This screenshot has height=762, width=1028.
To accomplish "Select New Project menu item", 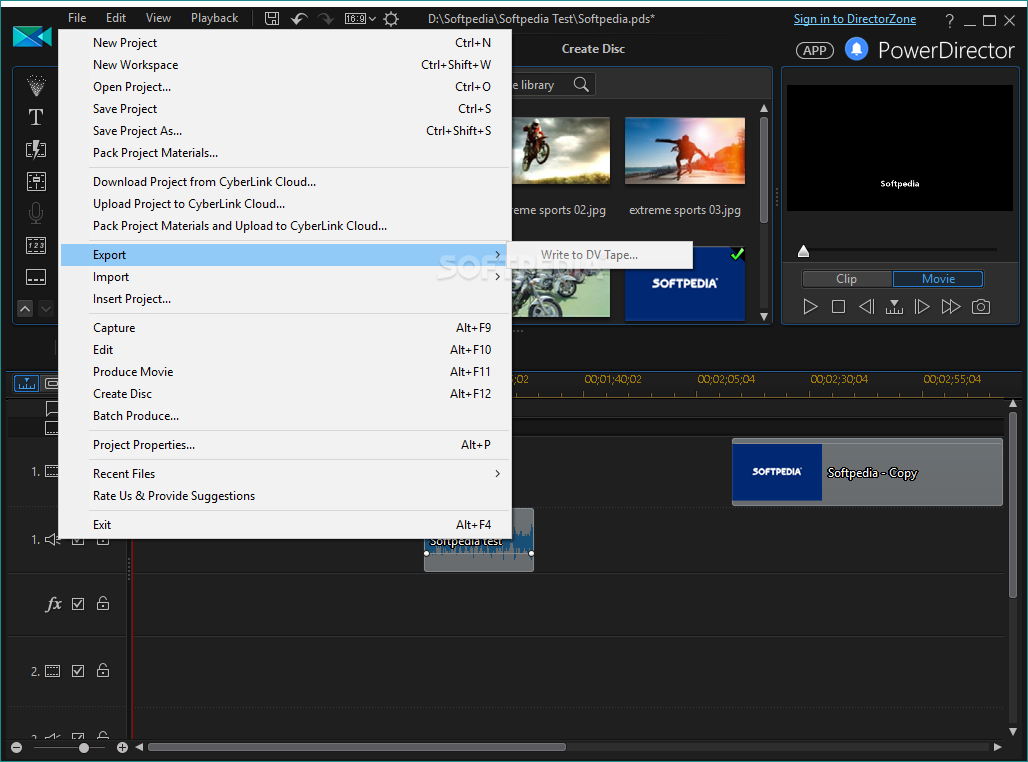I will coord(286,43).
